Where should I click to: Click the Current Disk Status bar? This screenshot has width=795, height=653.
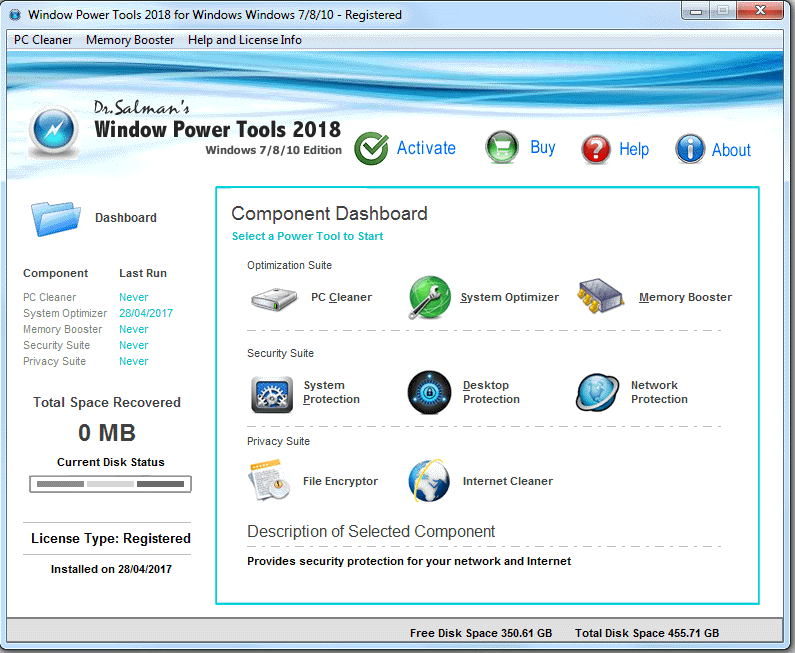point(111,484)
